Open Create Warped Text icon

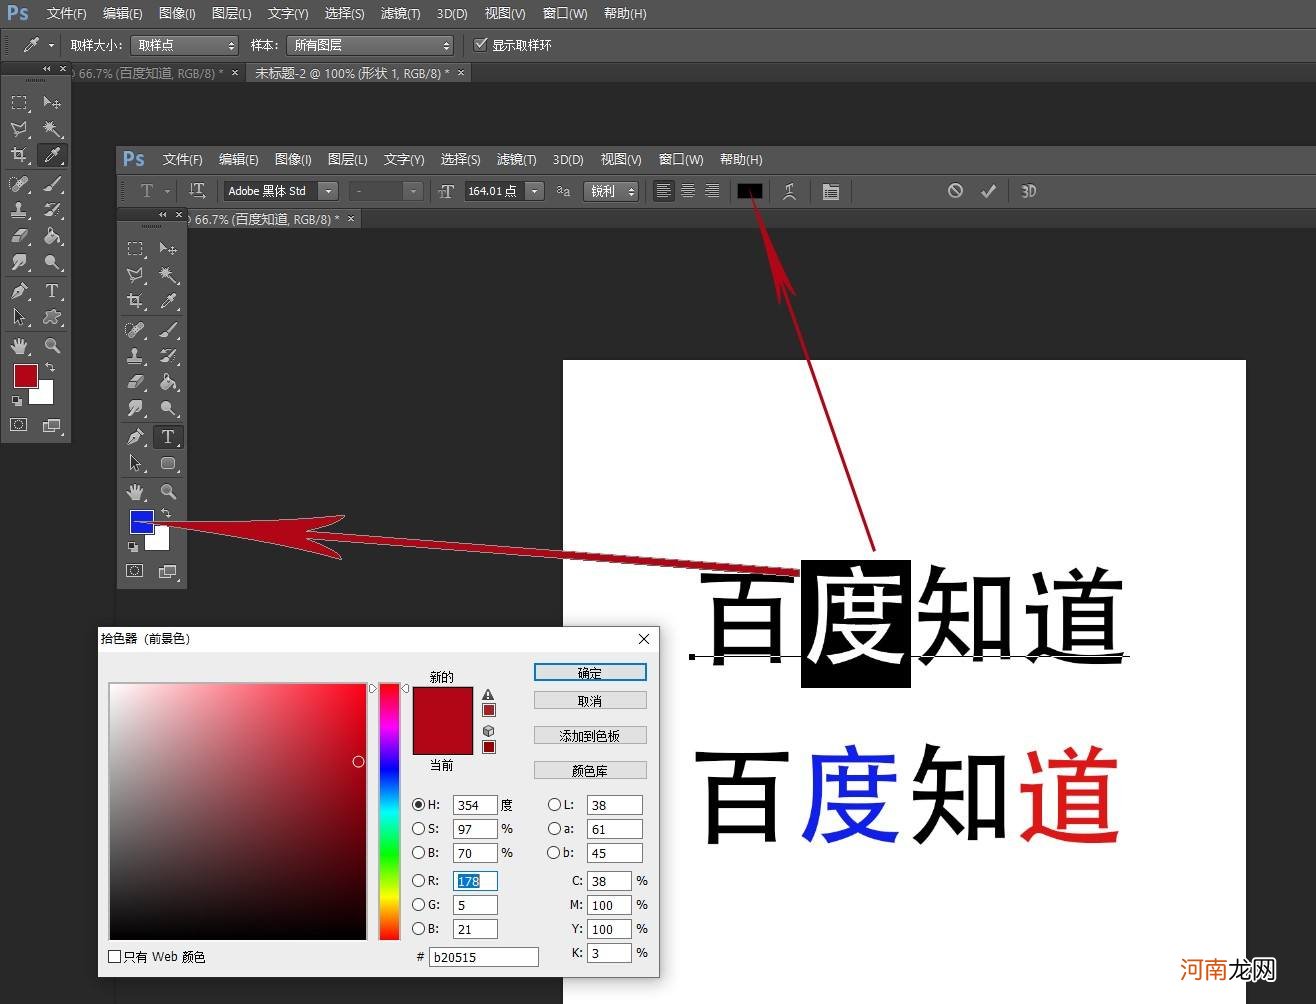(789, 191)
